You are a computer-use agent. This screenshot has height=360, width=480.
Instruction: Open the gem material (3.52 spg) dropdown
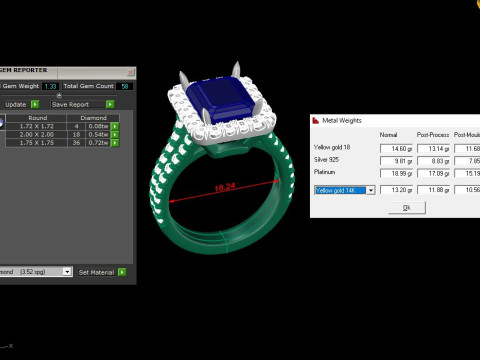click(35, 272)
